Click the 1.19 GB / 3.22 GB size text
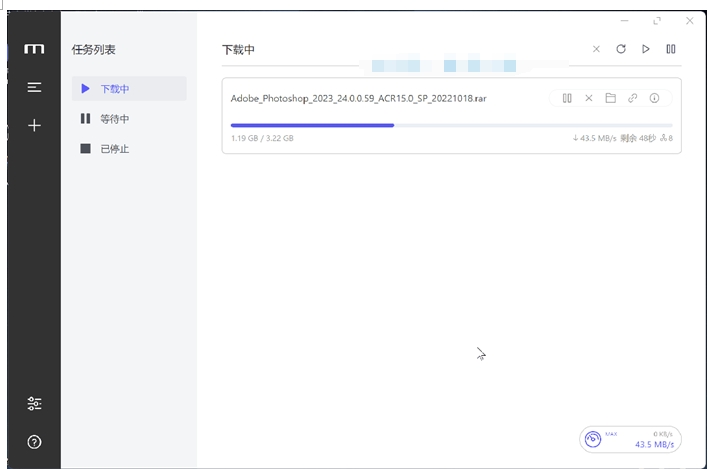 point(262,138)
